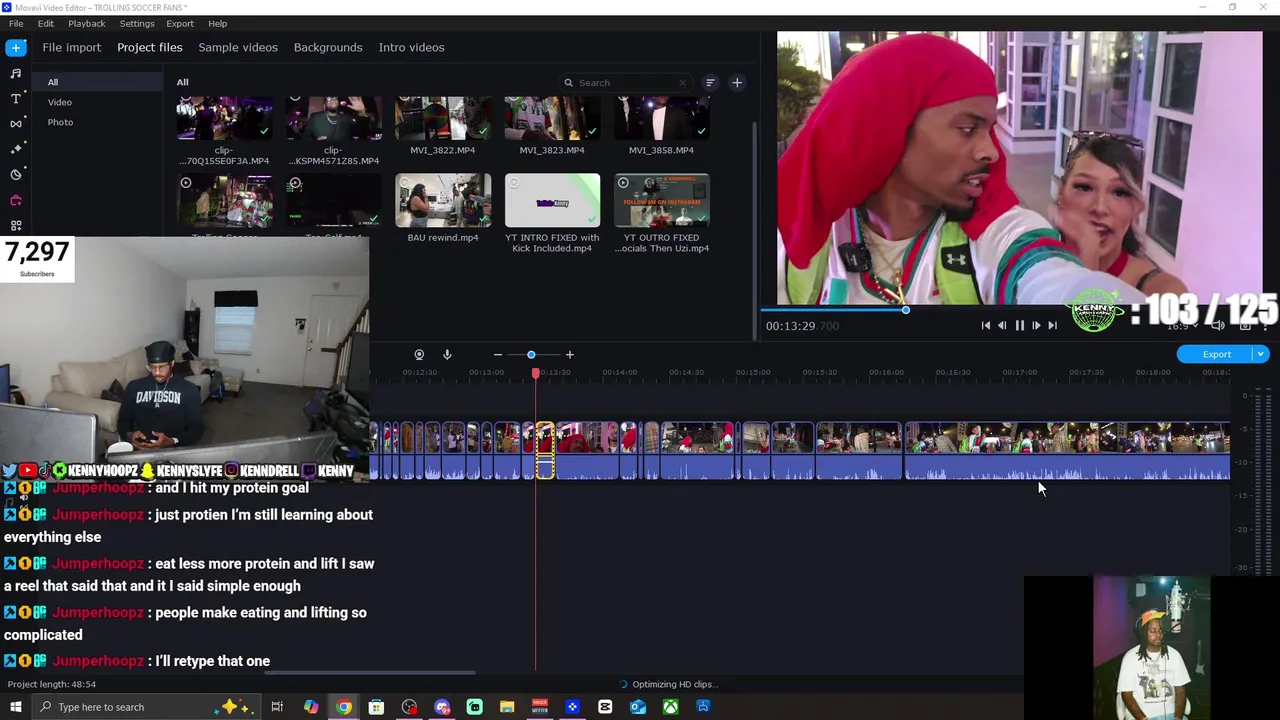The image size is (1280, 720).
Task: Start voice-over recording with microphone icon
Action: click(447, 355)
